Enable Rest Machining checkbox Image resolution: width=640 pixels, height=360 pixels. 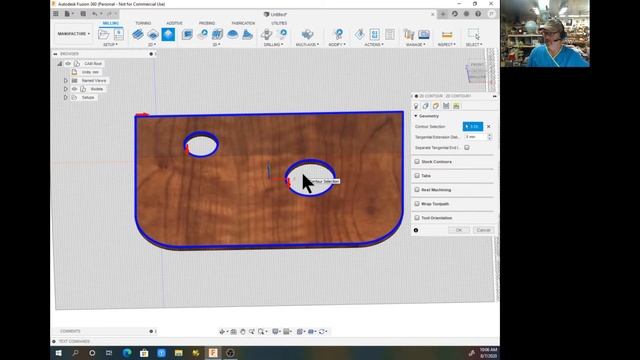click(417, 190)
